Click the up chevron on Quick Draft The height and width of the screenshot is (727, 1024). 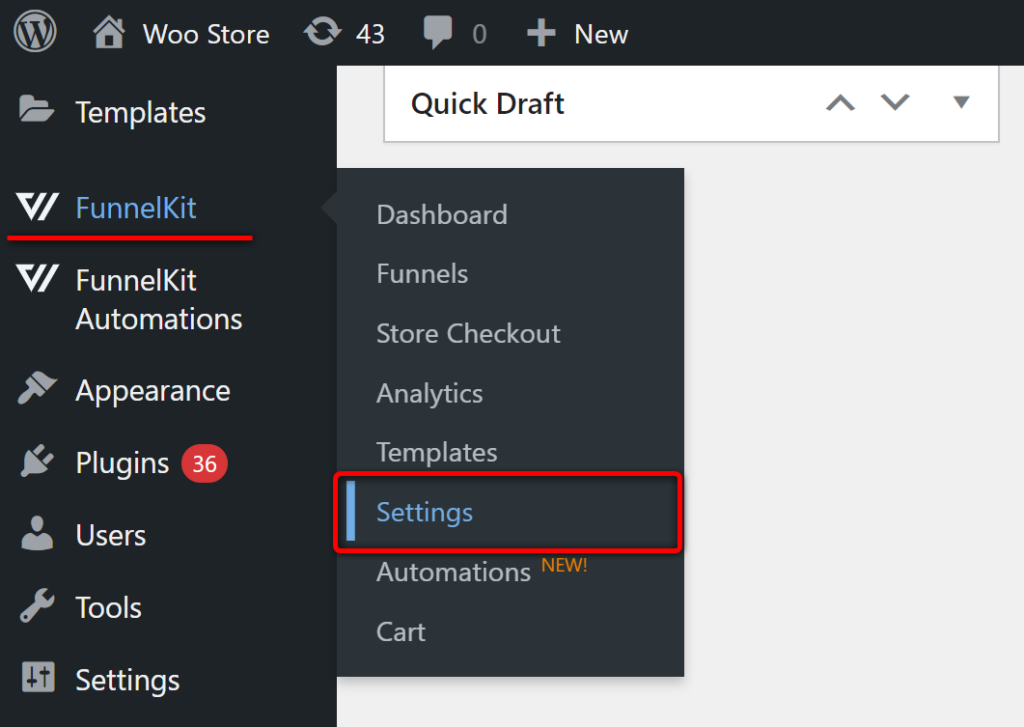click(x=841, y=102)
